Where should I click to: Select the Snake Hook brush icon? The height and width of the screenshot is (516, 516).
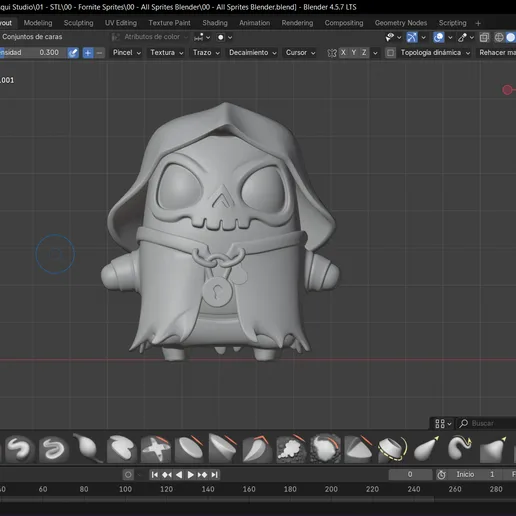[460, 448]
